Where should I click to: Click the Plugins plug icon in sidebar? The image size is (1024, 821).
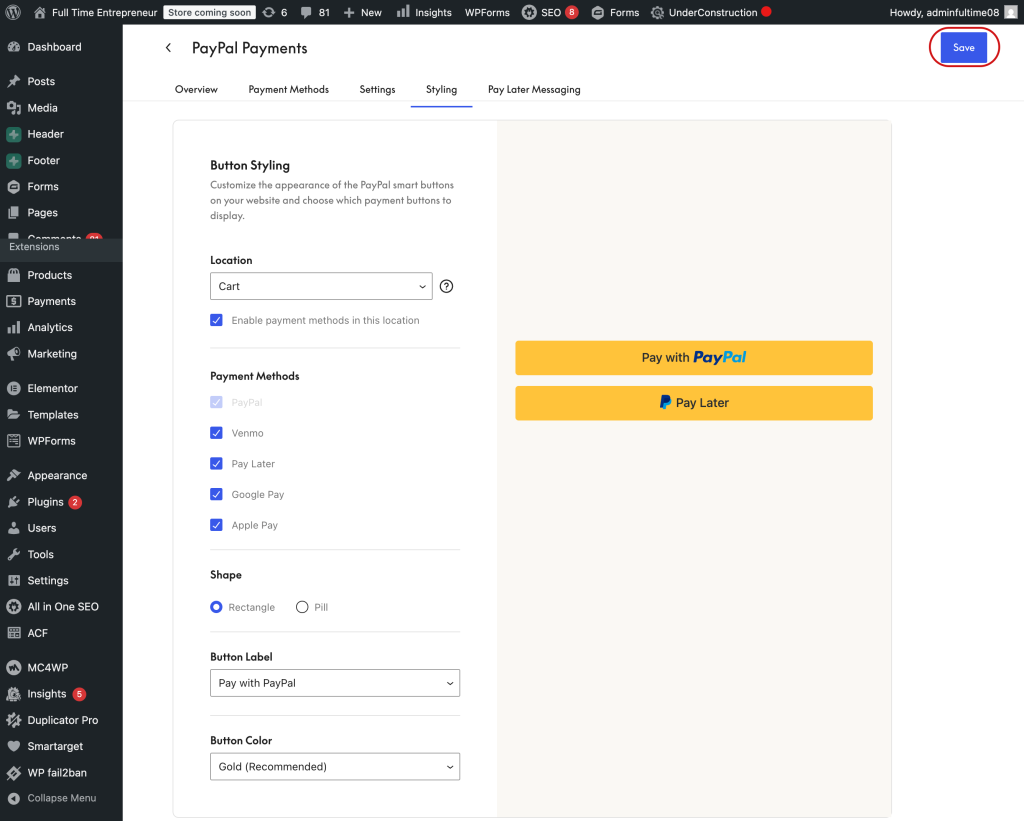point(14,502)
